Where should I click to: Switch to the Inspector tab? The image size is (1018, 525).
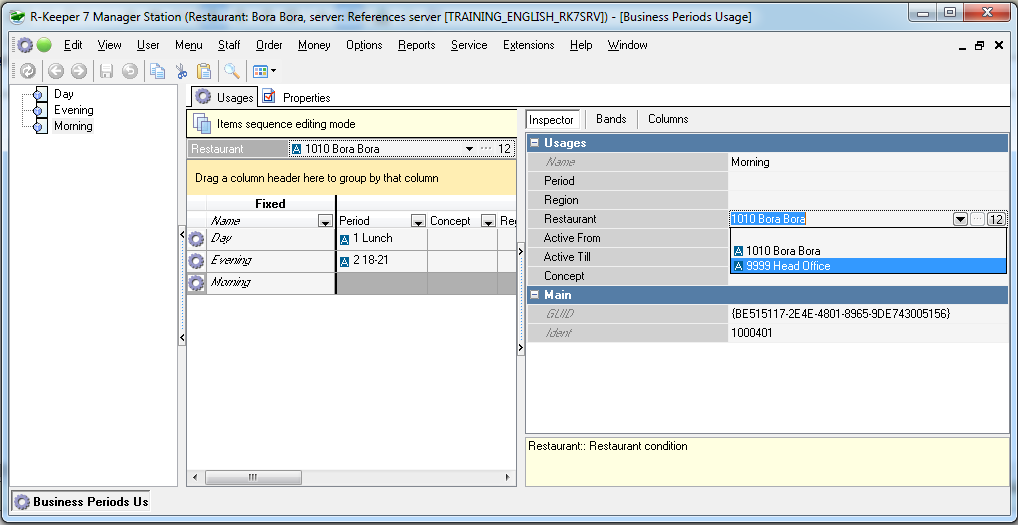tap(551, 119)
